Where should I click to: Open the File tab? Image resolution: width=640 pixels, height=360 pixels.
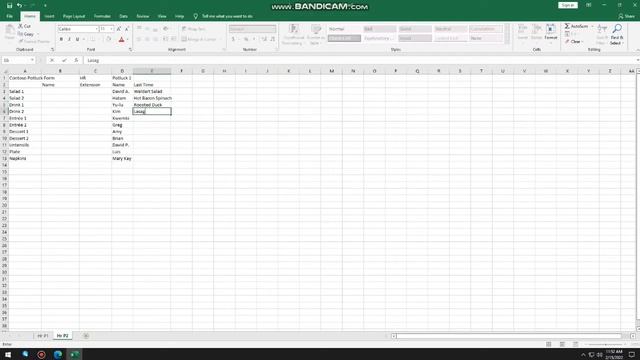[9, 16]
